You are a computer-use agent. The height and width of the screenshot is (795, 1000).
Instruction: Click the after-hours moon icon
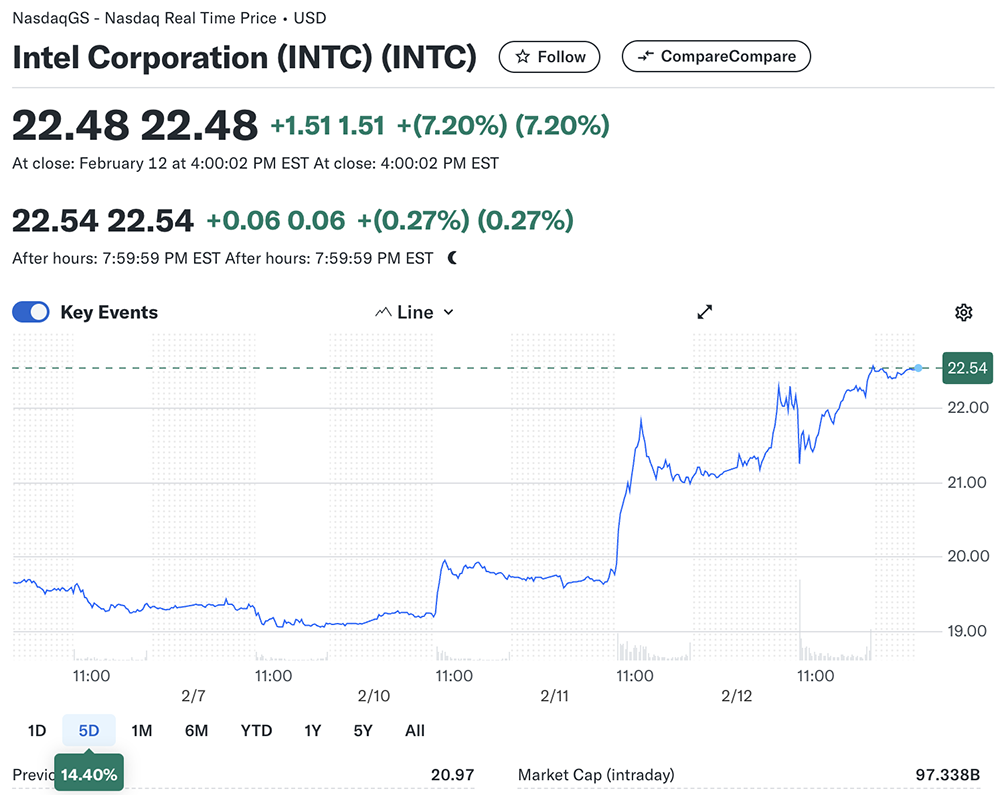[453, 258]
